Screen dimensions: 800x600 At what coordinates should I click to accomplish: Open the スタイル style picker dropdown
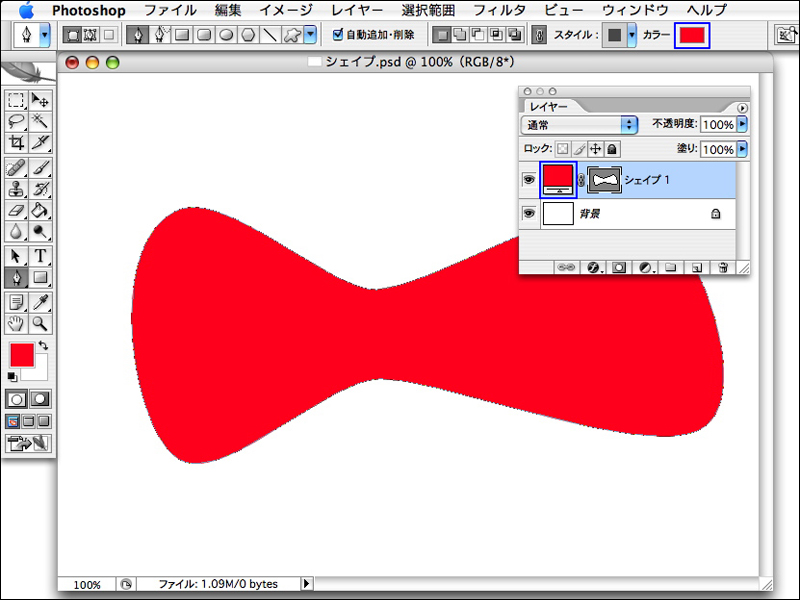(631, 35)
